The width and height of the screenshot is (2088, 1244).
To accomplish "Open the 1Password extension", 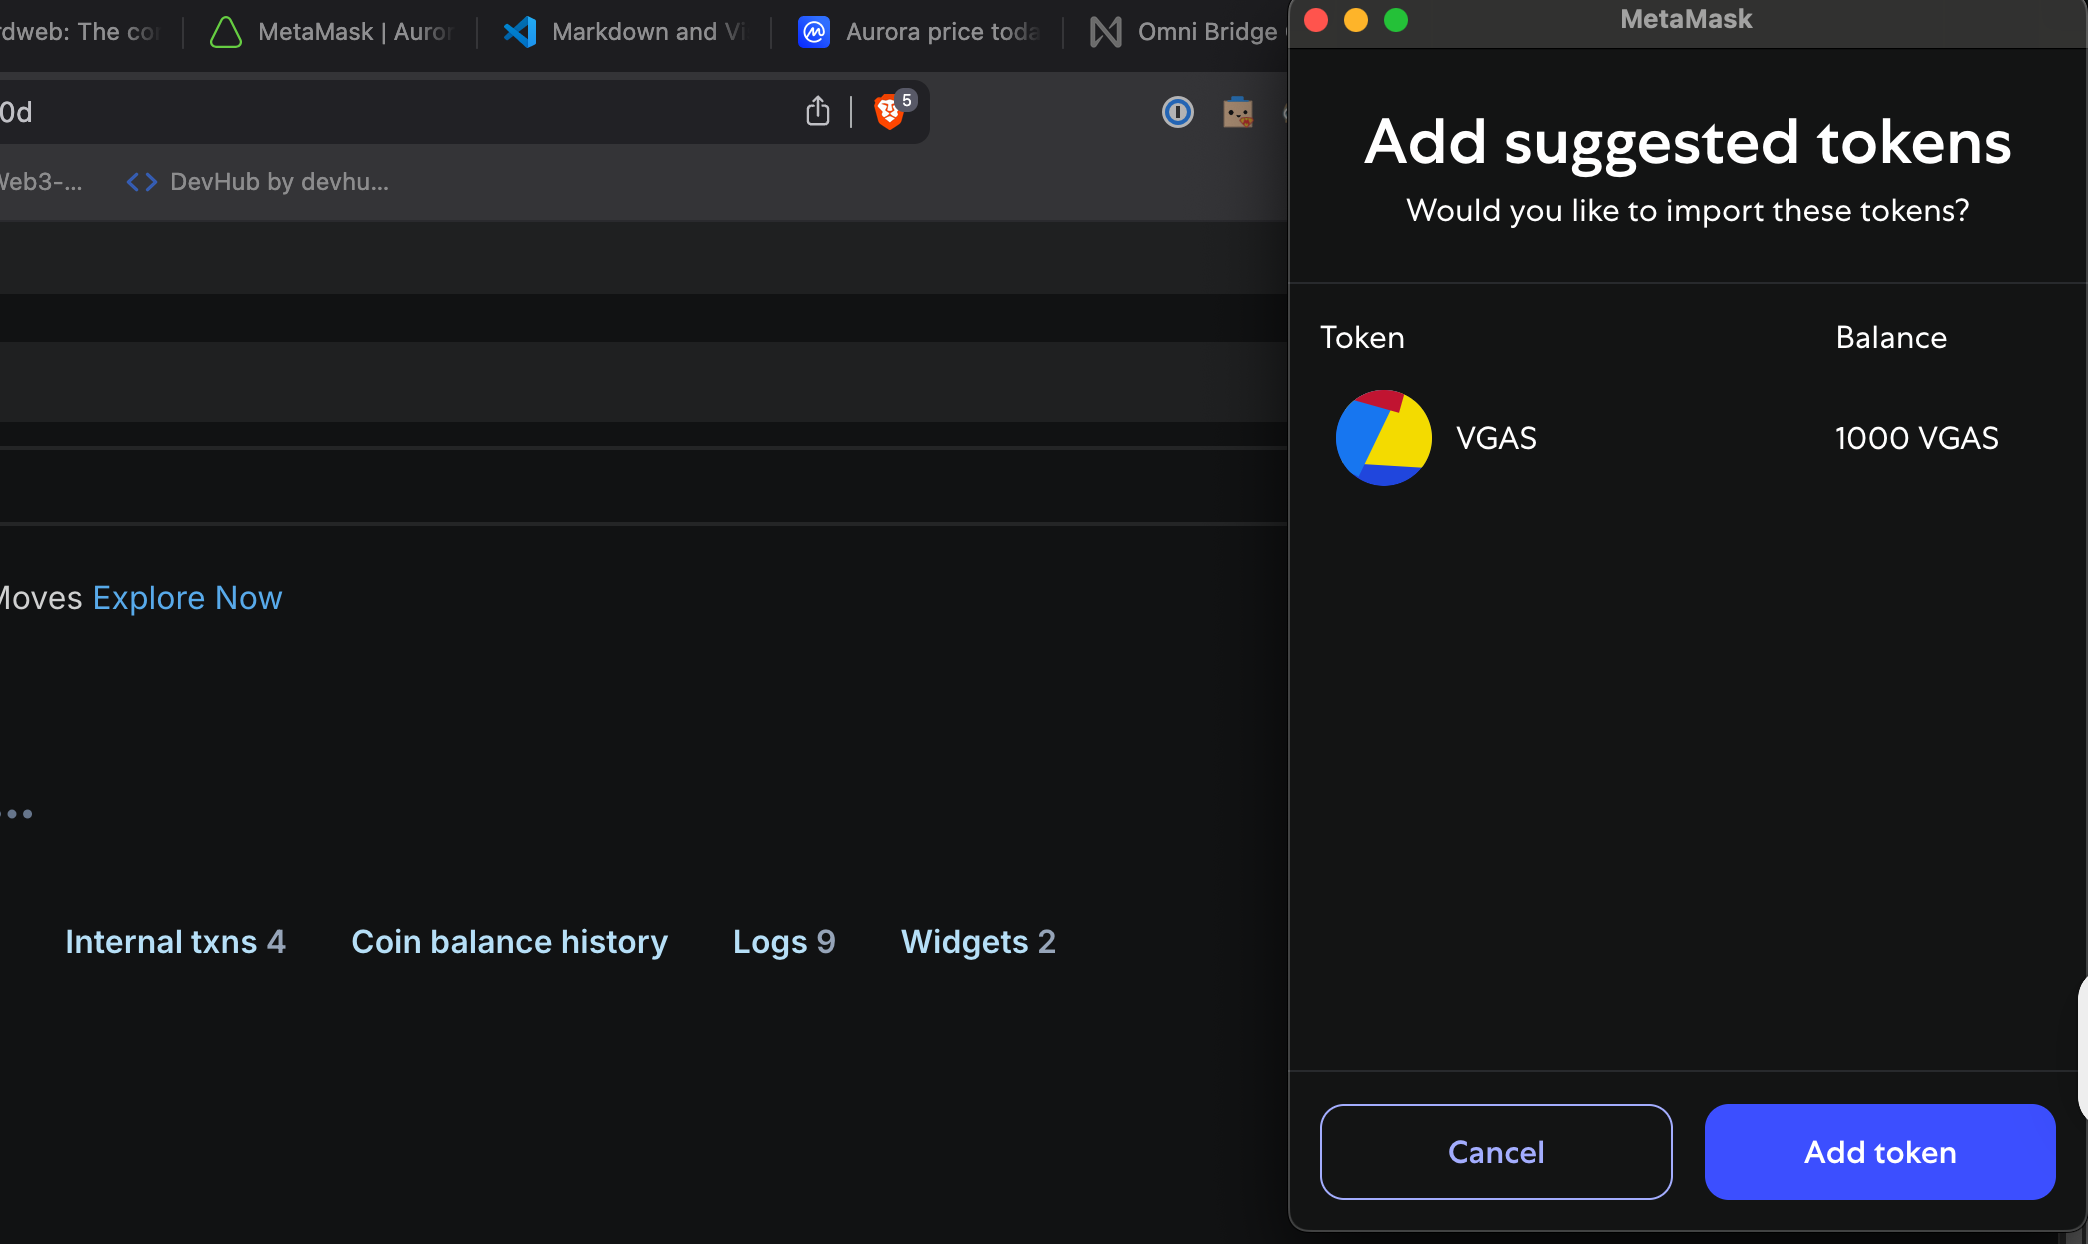I will pos(1177,112).
